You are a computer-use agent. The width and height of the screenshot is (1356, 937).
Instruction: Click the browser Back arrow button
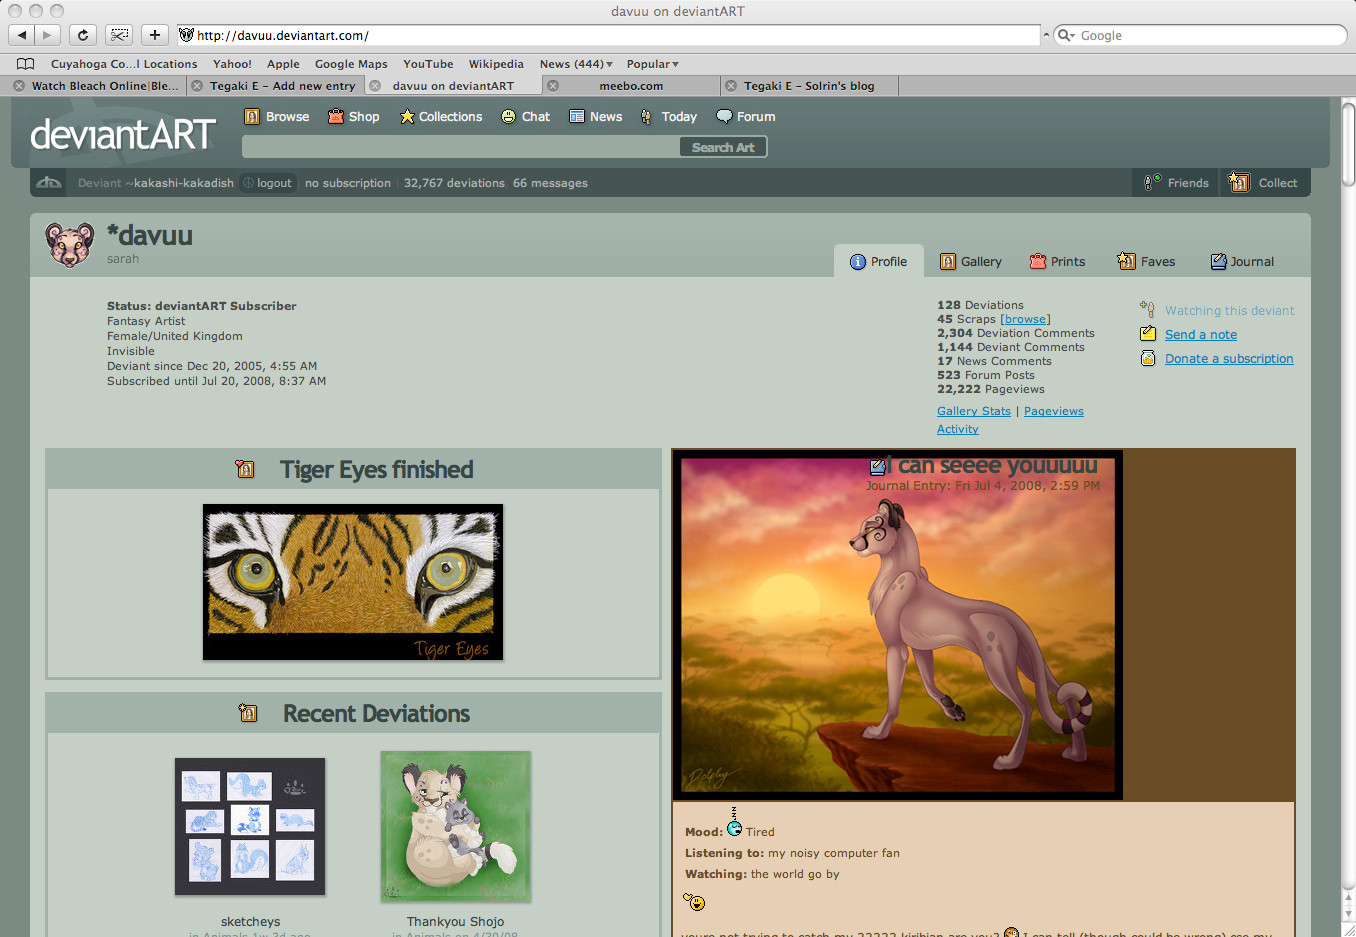(22, 35)
